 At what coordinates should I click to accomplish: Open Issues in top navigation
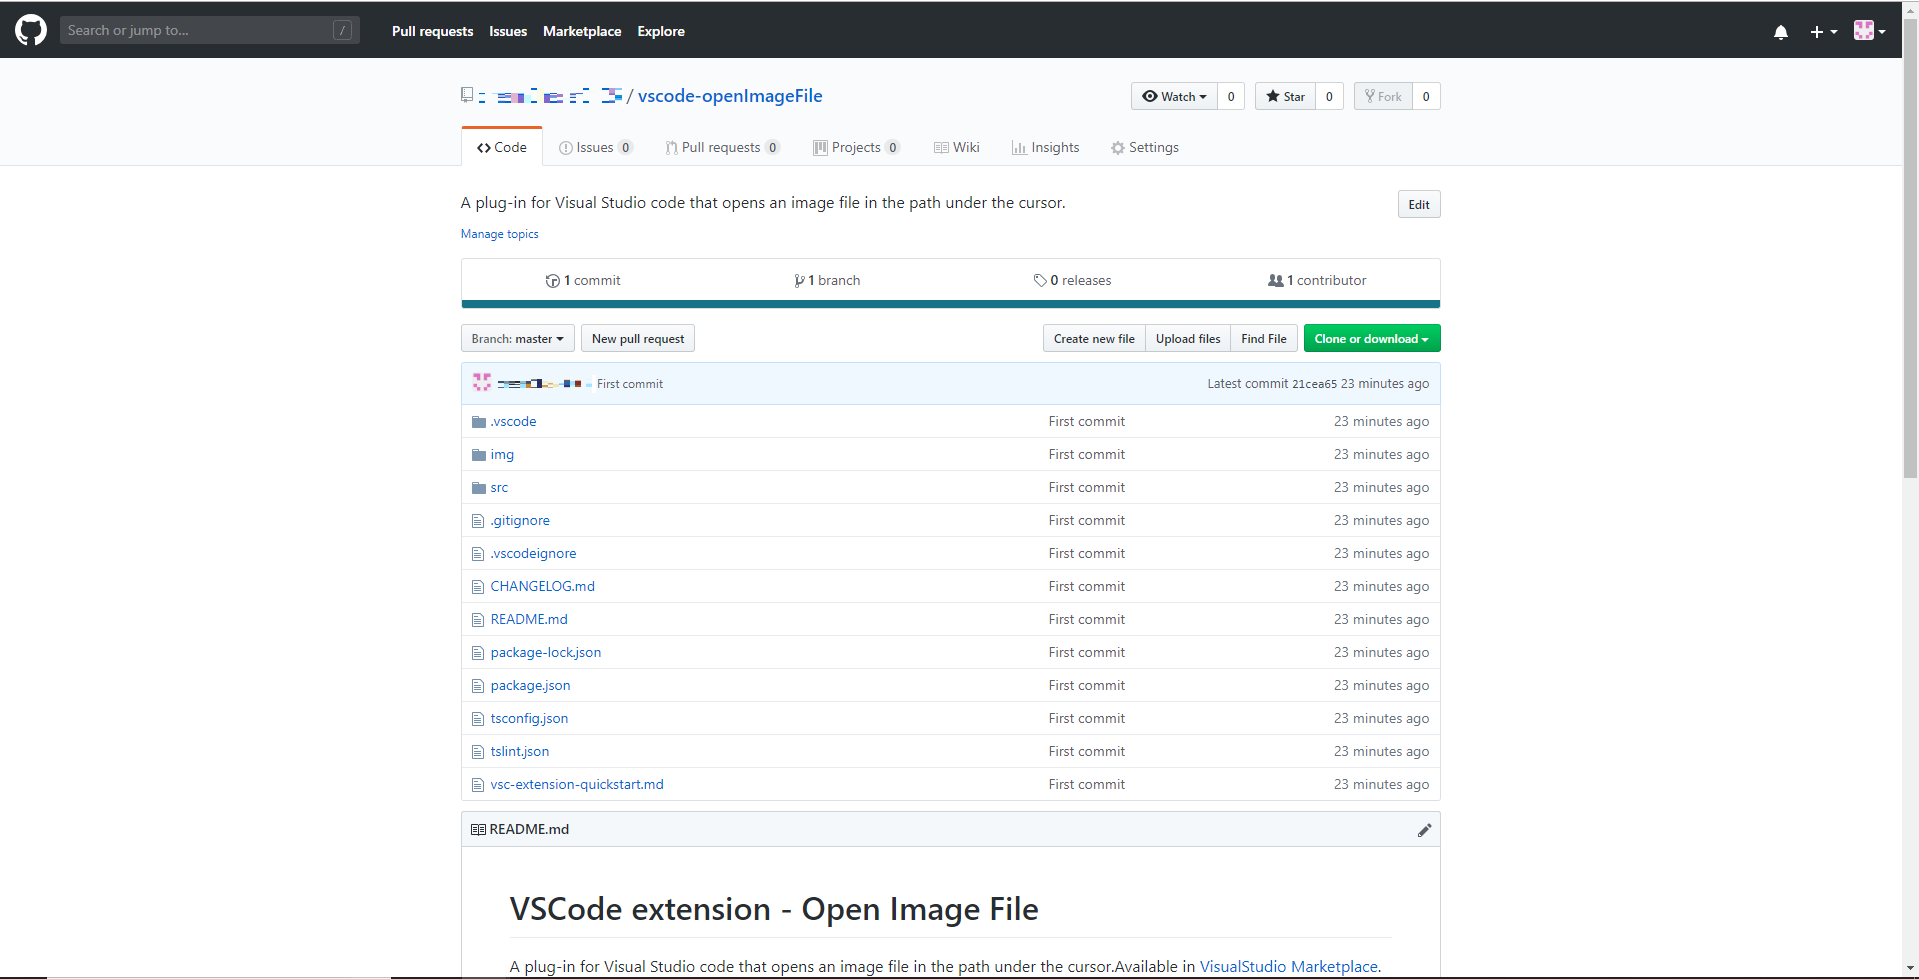click(x=508, y=31)
